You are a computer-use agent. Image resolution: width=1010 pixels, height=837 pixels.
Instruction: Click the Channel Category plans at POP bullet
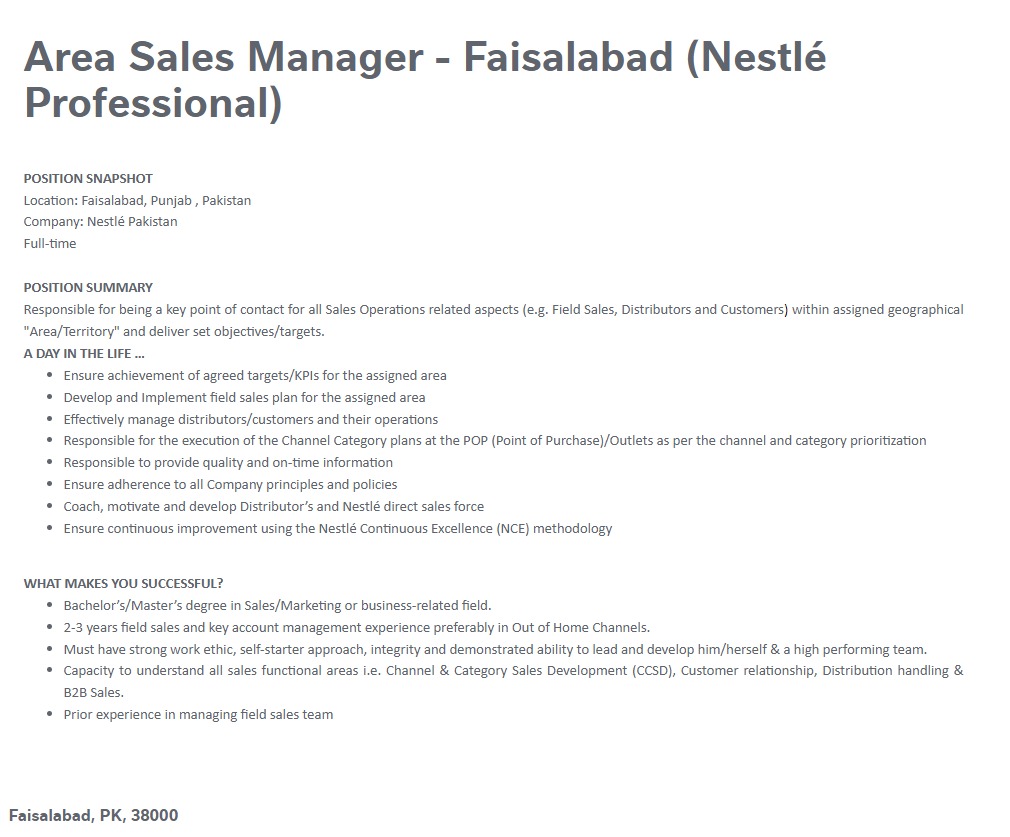click(x=494, y=440)
